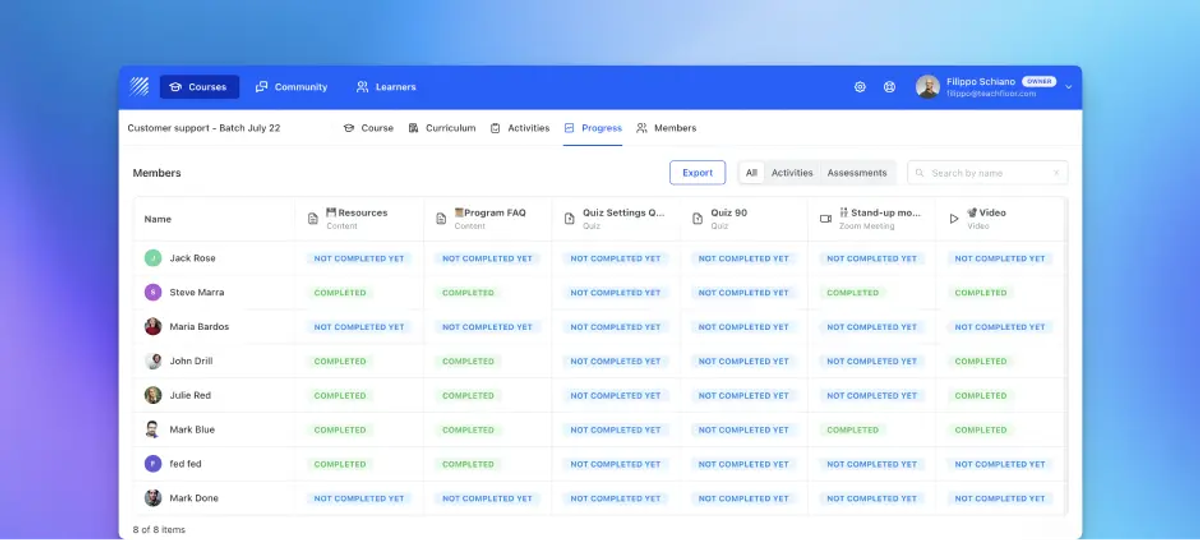Click the Courses graduation cap icon

click(x=176, y=87)
